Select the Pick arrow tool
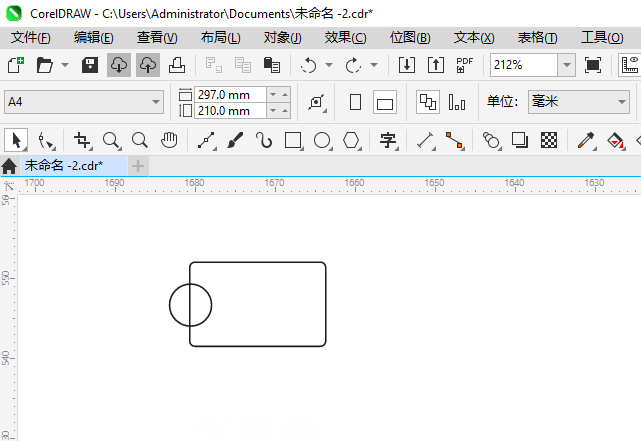 coord(16,141)
